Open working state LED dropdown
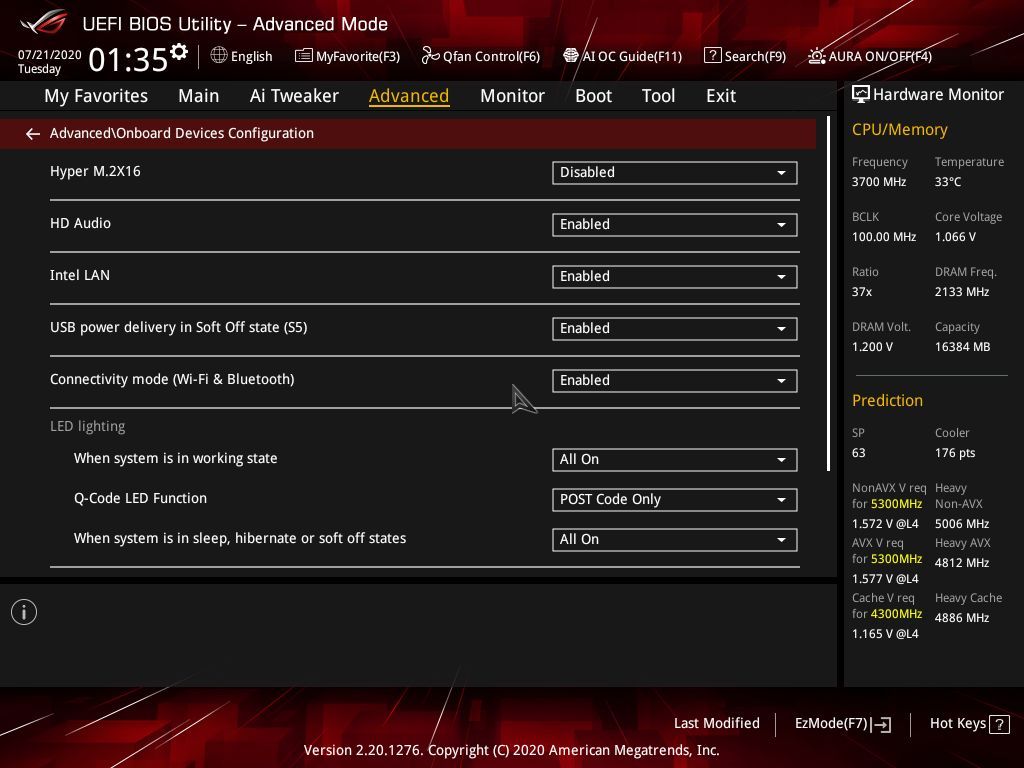The image size is (1024, 768). pyautogui.click(x=675, y=460)
